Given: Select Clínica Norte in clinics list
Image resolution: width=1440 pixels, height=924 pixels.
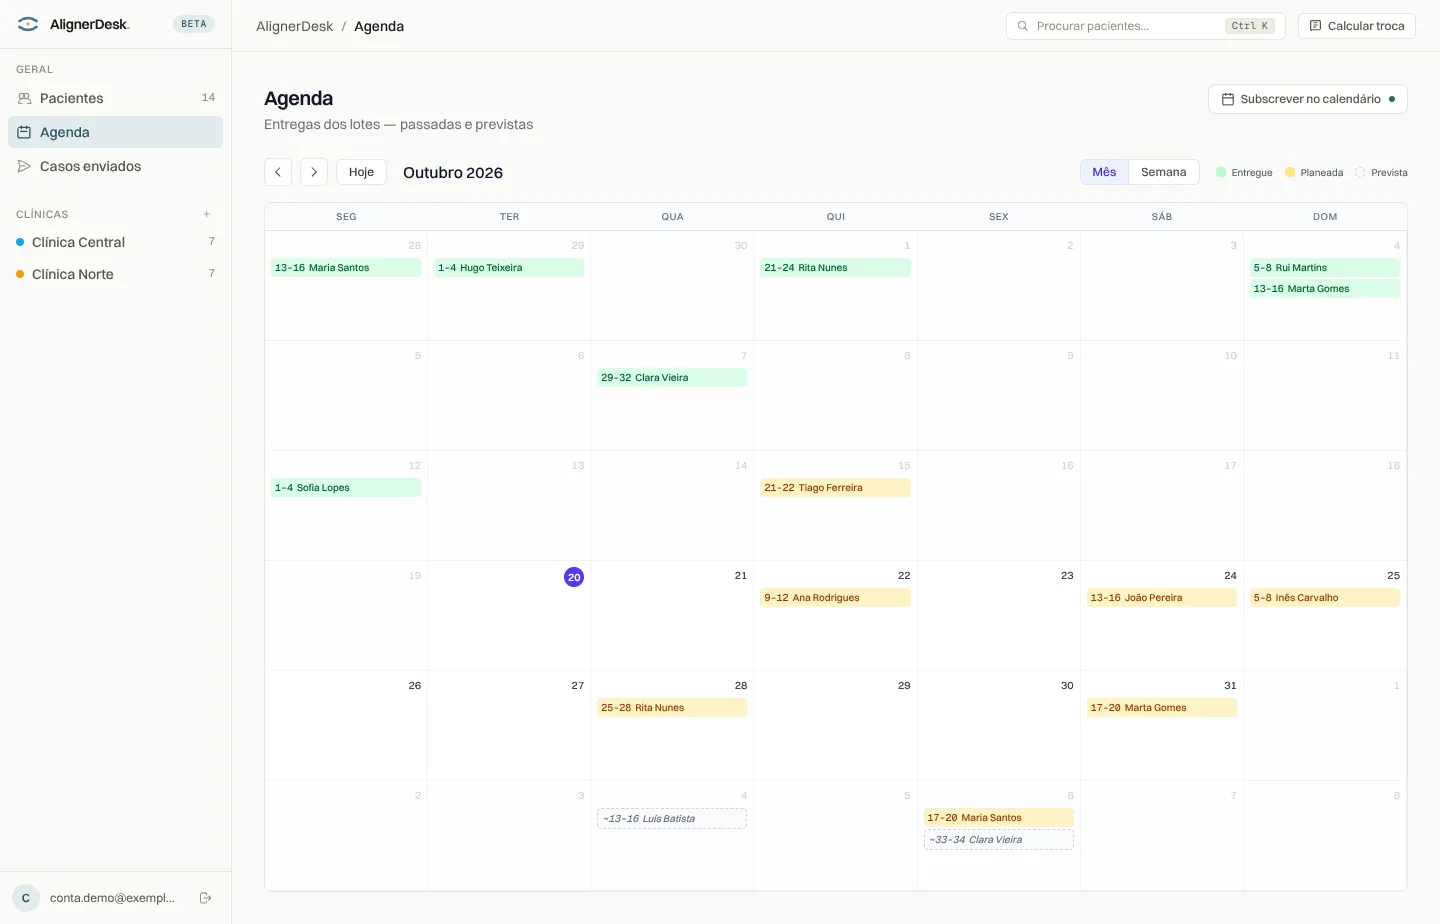Looking at the screenshot, I should 115,274.
